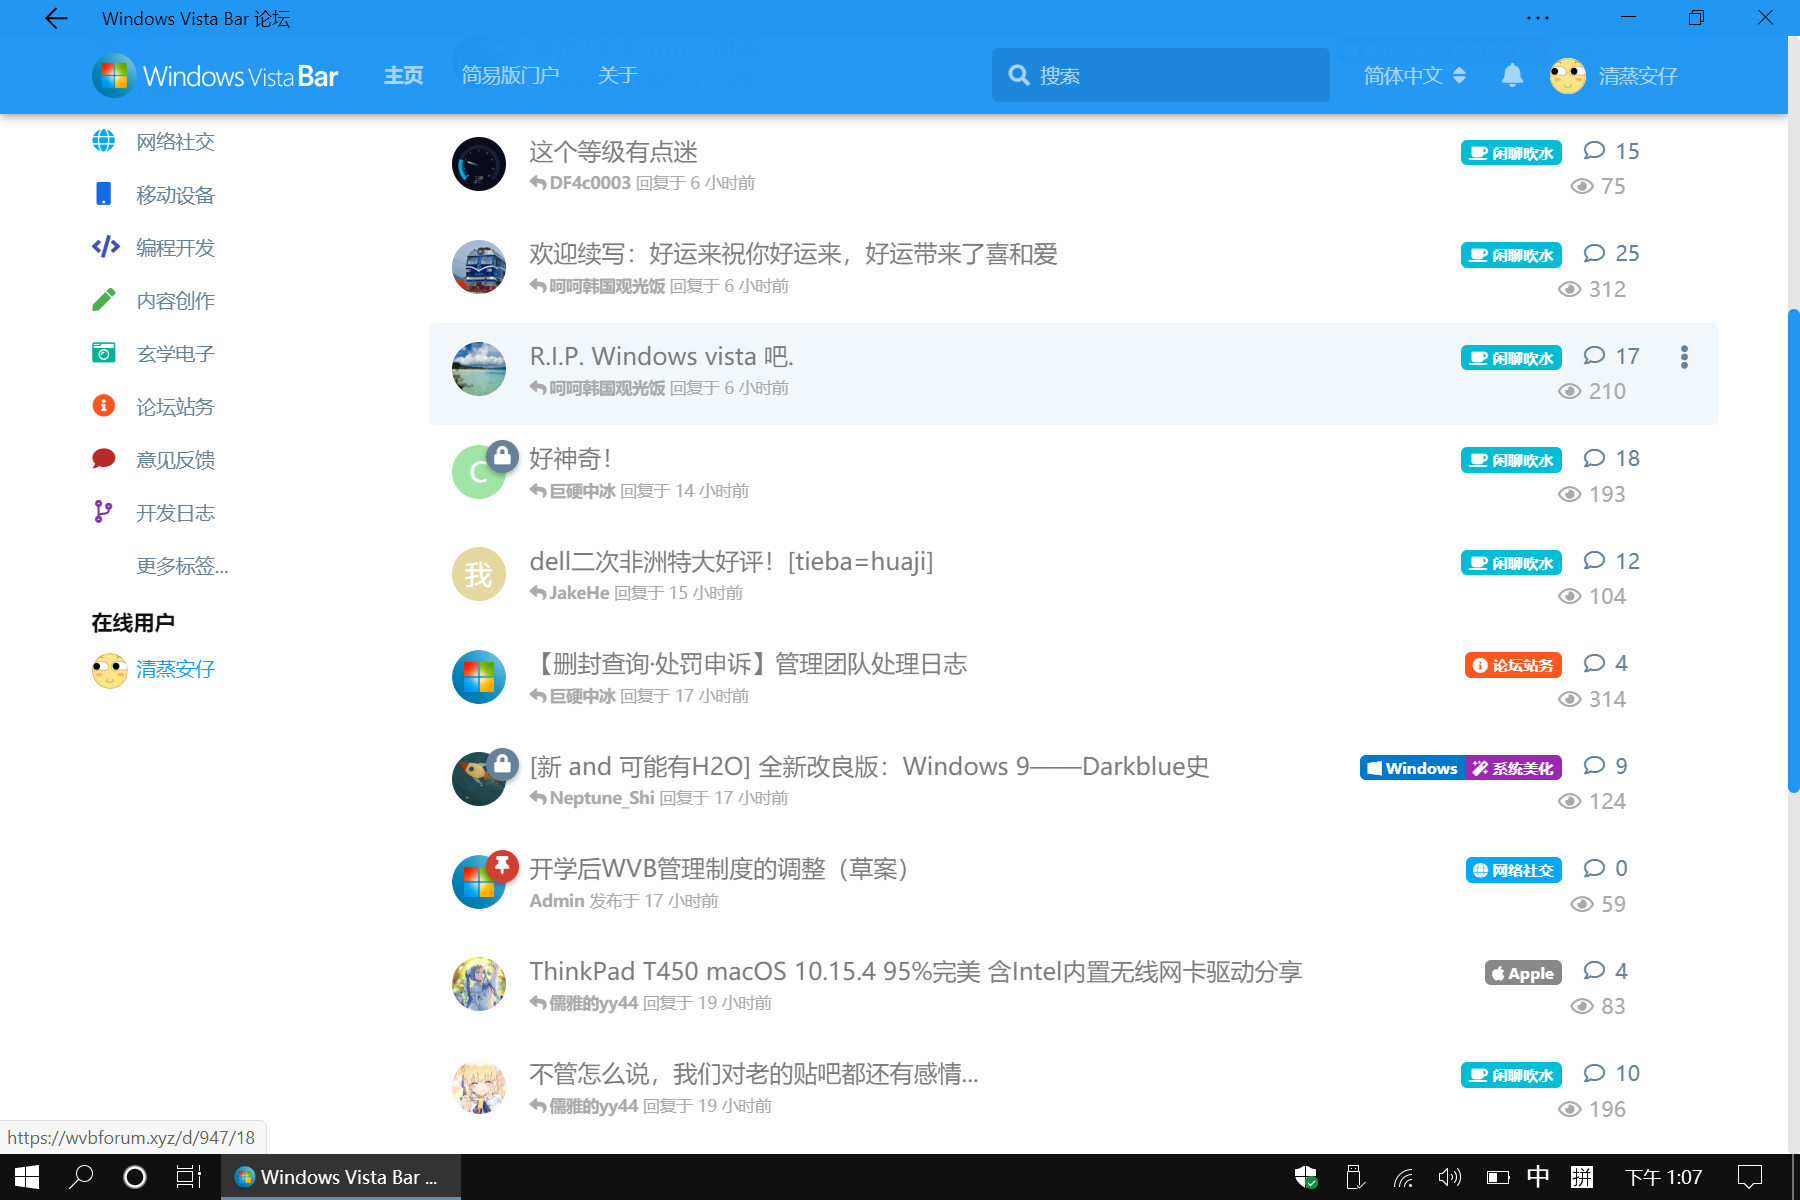Click the 开发日志 branch icon in sidebar
The height and width of the screenshot is (1200, 1800).
click(x=103, y=512)
